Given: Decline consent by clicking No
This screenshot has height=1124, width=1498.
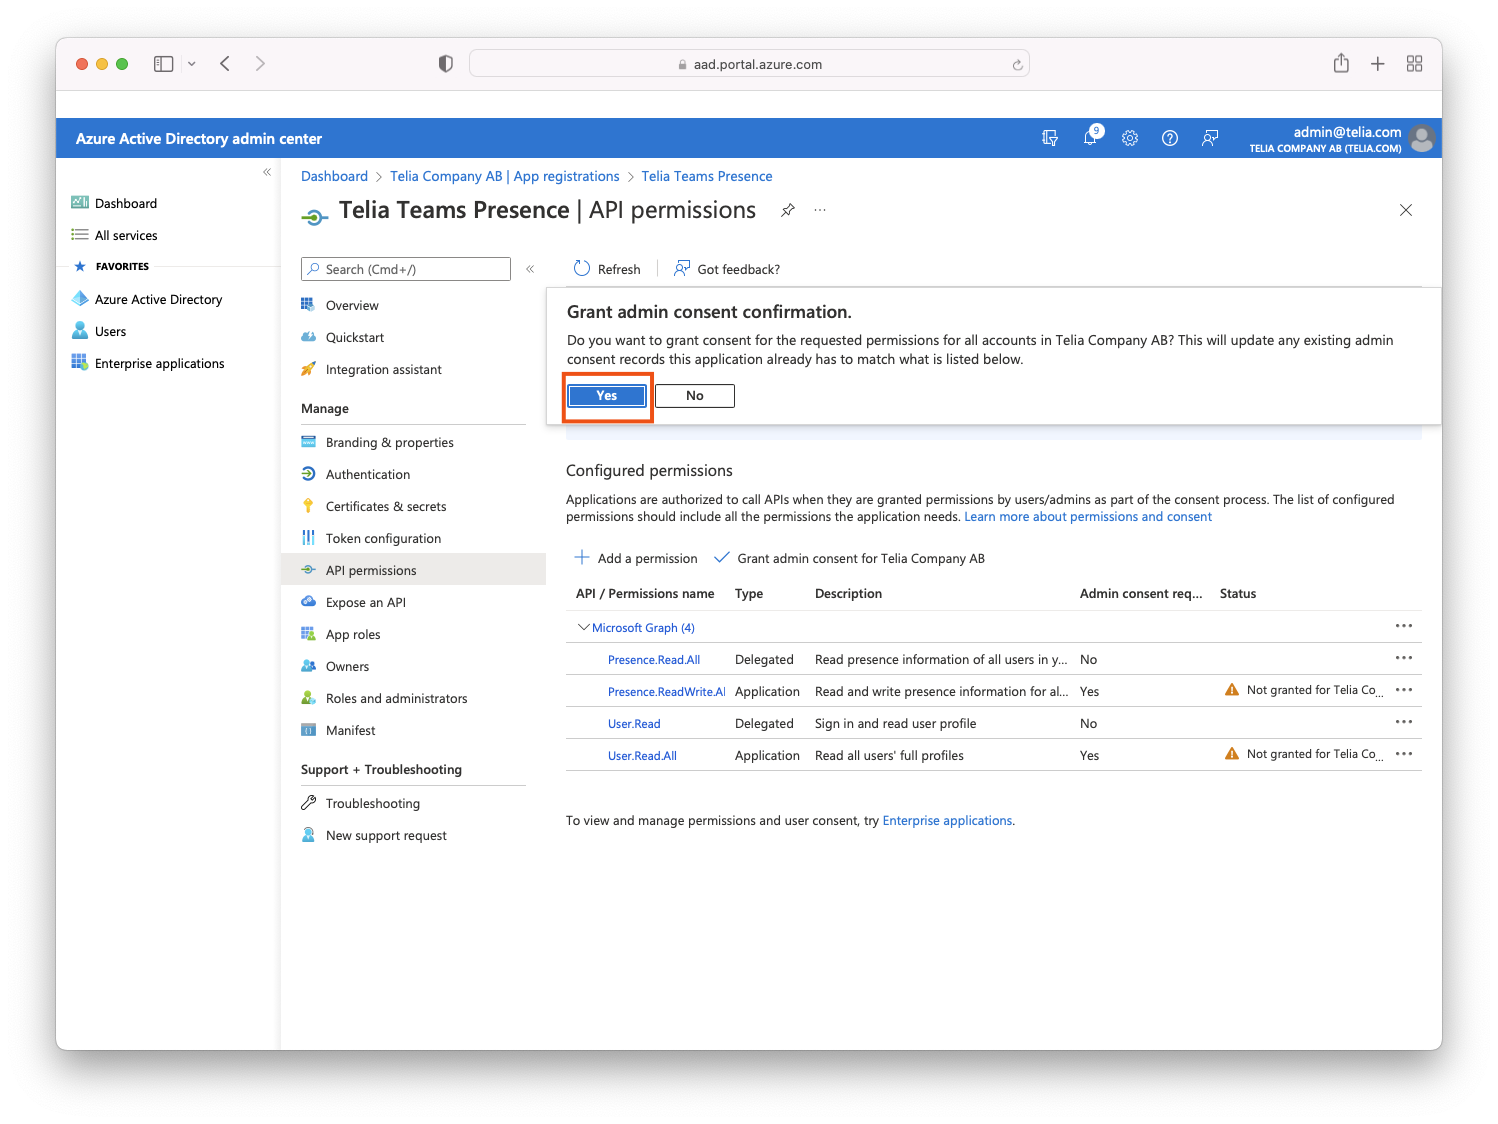Looking at the screenshot, I should click(695, 396).
